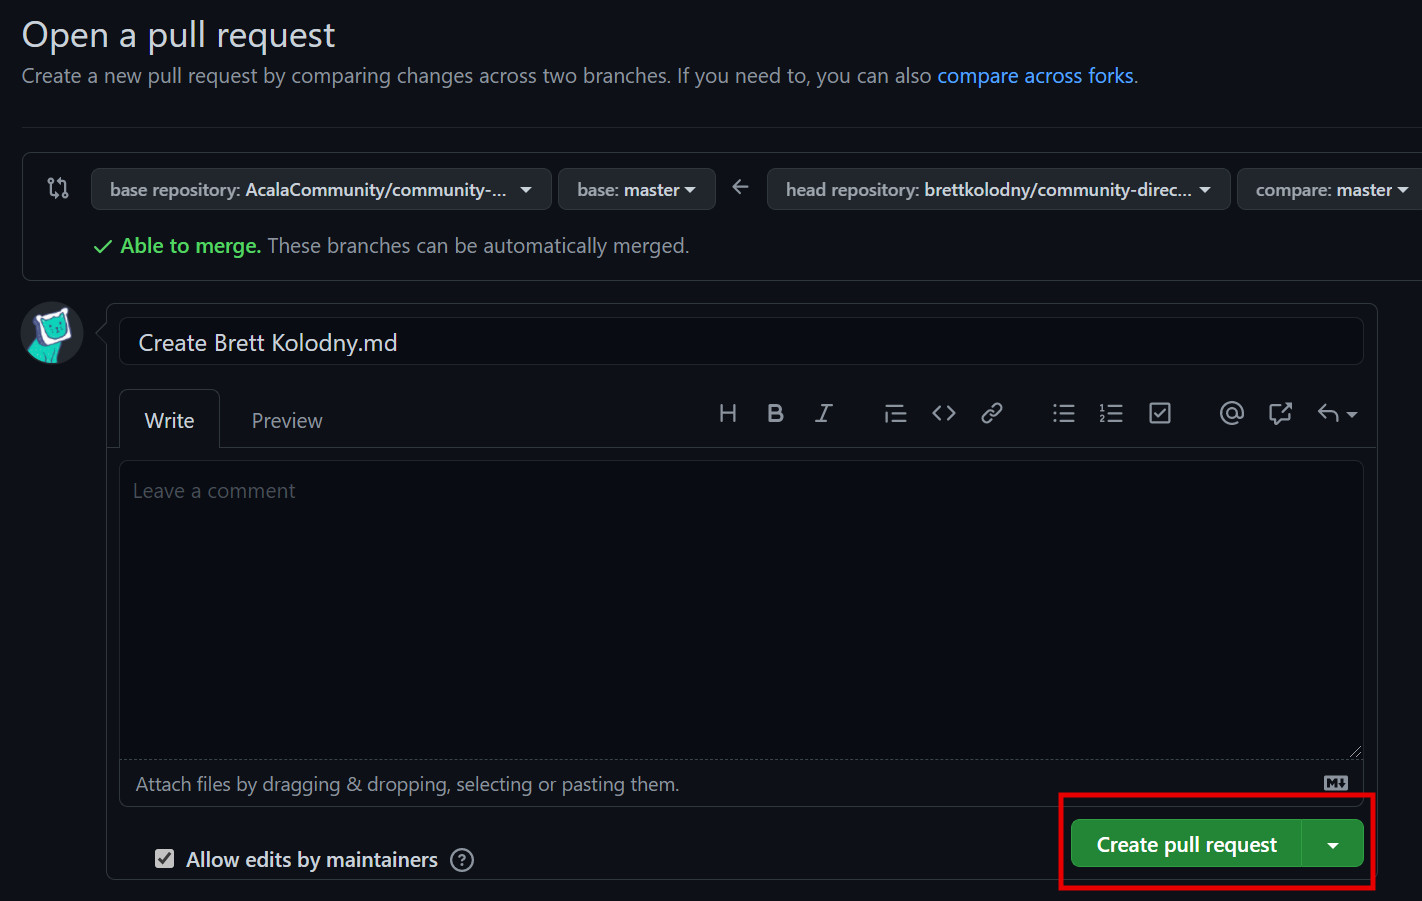Expand the Create pull request options arrow

pyautogui.click(x=1333, y=844)
